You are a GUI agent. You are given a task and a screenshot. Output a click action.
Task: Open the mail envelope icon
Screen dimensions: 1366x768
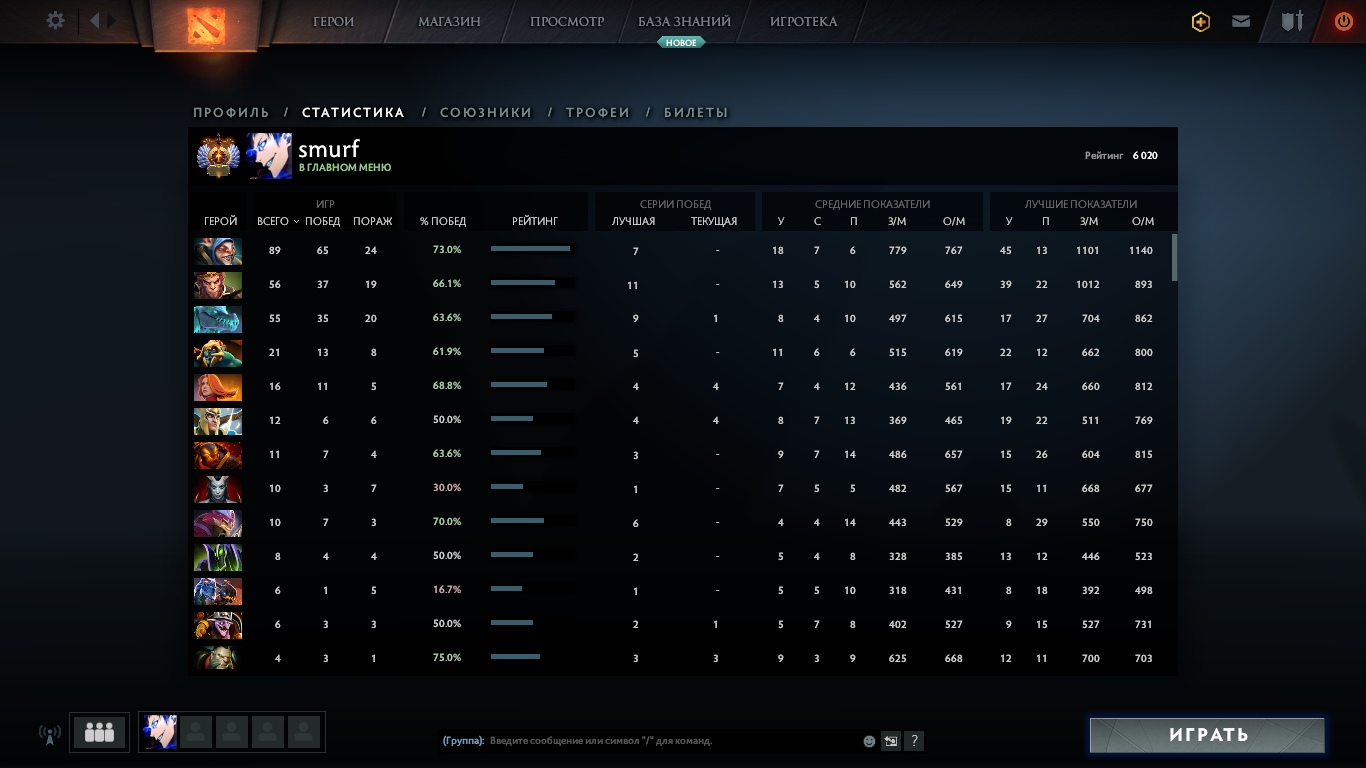(x=1241, y=21)
